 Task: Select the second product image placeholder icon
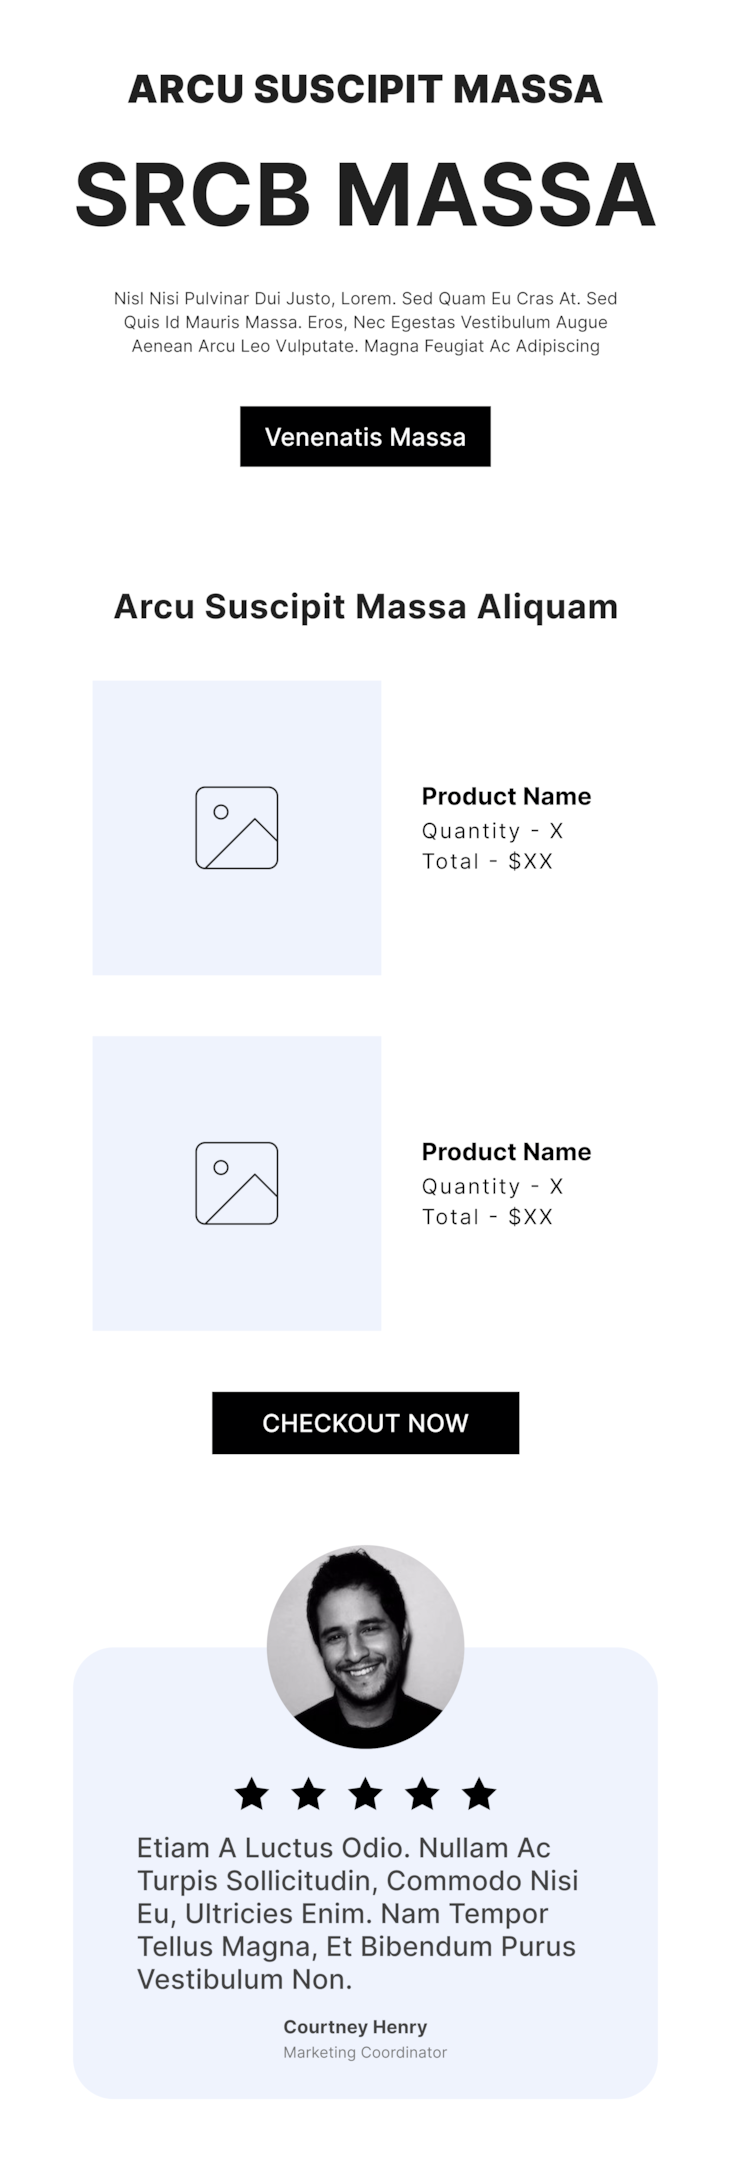pos(237,1182)
